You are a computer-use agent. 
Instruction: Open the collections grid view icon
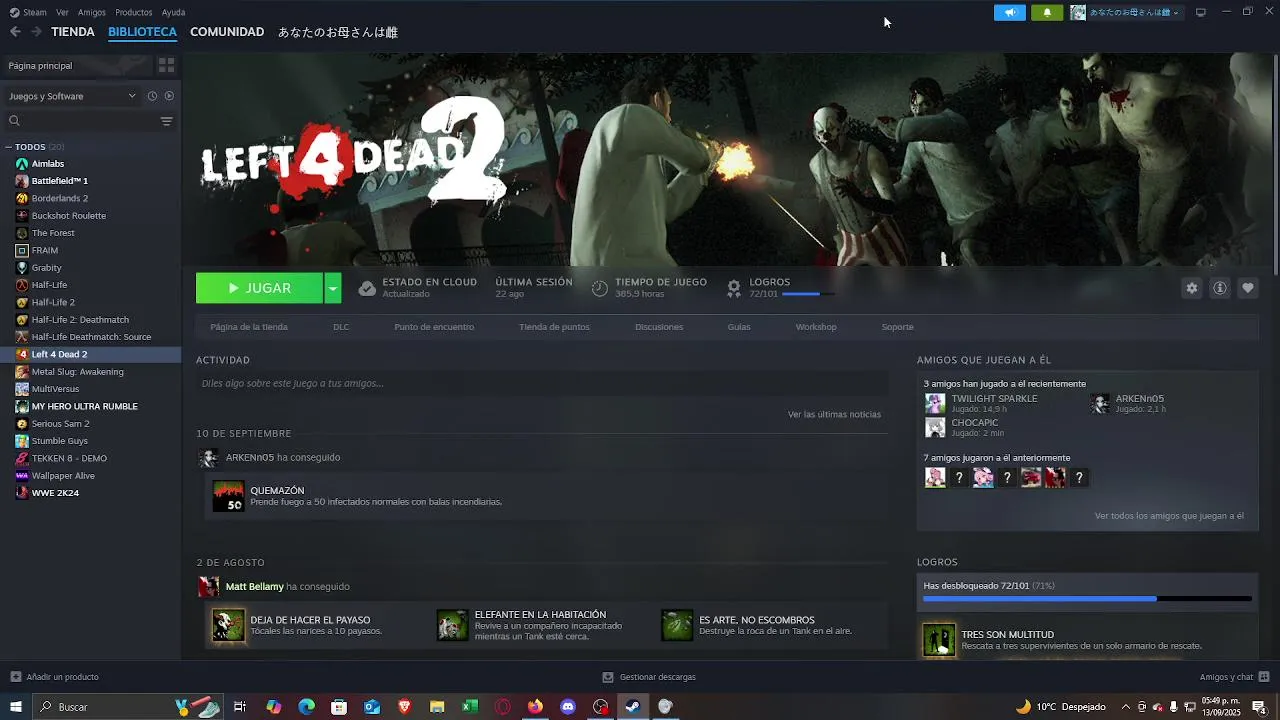point(166,65)
